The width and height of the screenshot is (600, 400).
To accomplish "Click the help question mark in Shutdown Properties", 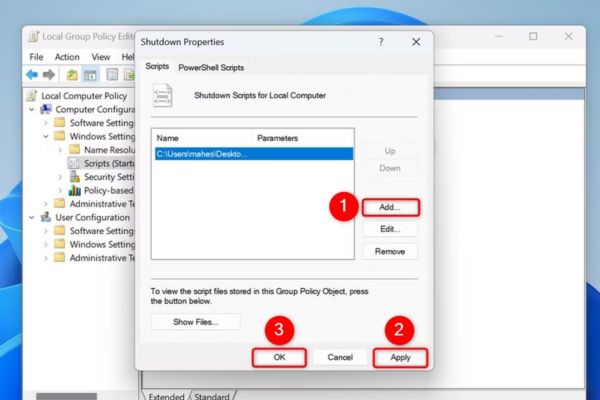I will coord(380,42).
